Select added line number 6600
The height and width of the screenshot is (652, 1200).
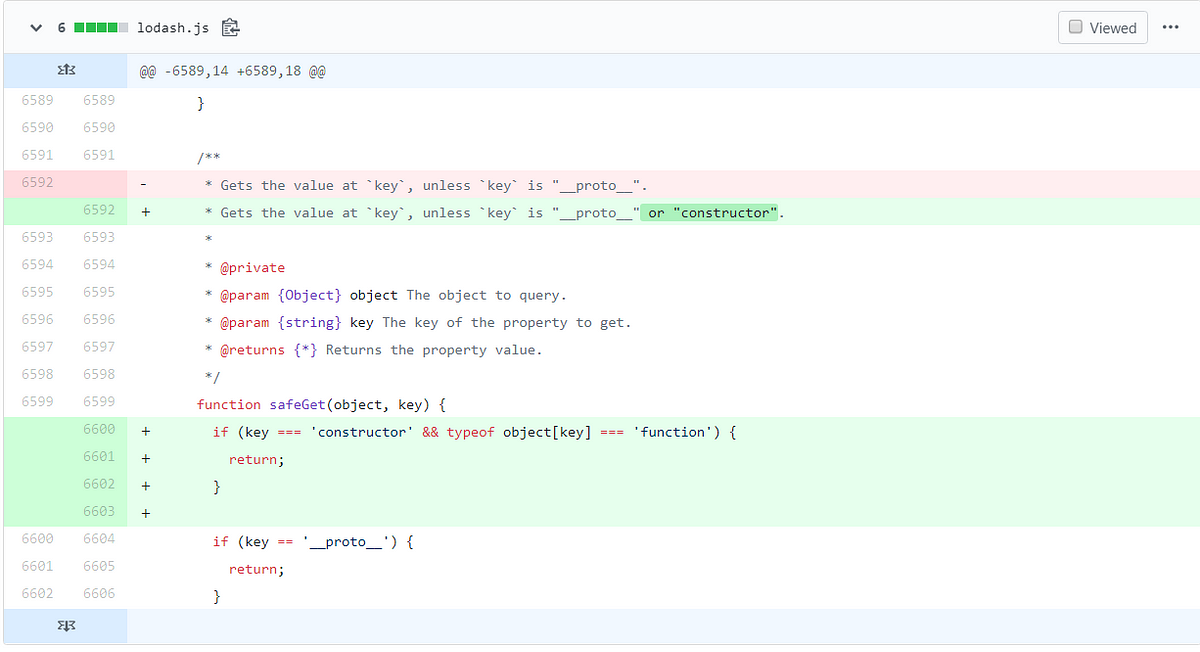(x=98, y=429)
